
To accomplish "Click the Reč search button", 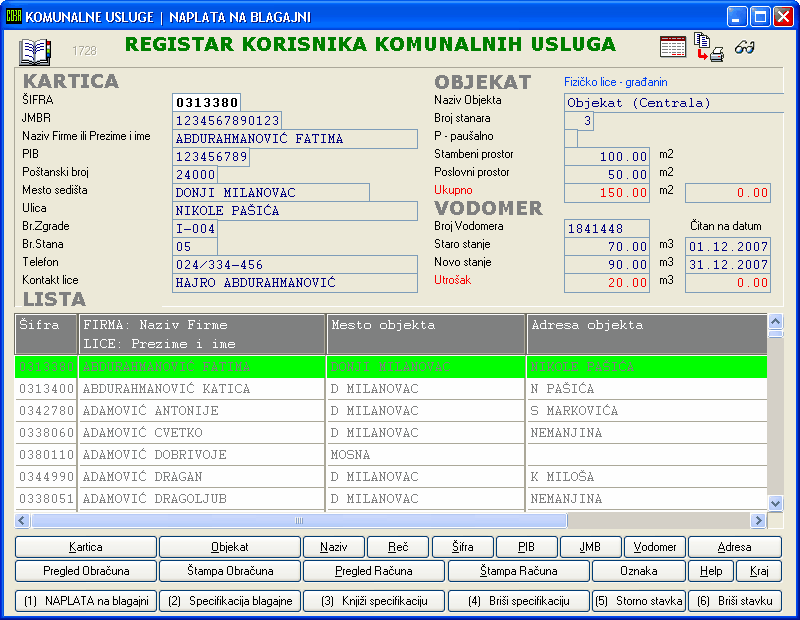I will (x=398, y=547).
